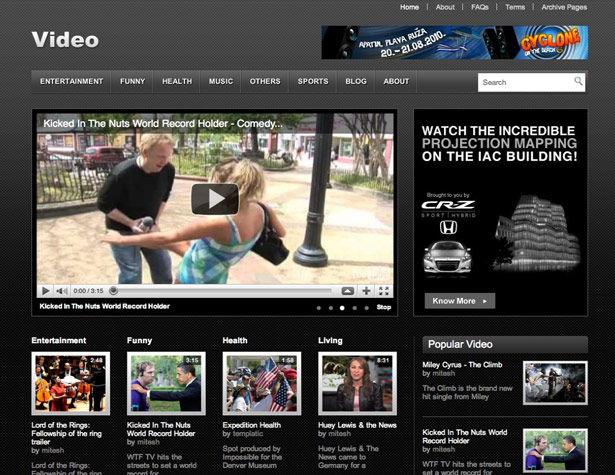The height and width of the screenshot is (475, 615).
Task: Open the Music navigation item
Action: pyautogui.click(x=221, y=81)
